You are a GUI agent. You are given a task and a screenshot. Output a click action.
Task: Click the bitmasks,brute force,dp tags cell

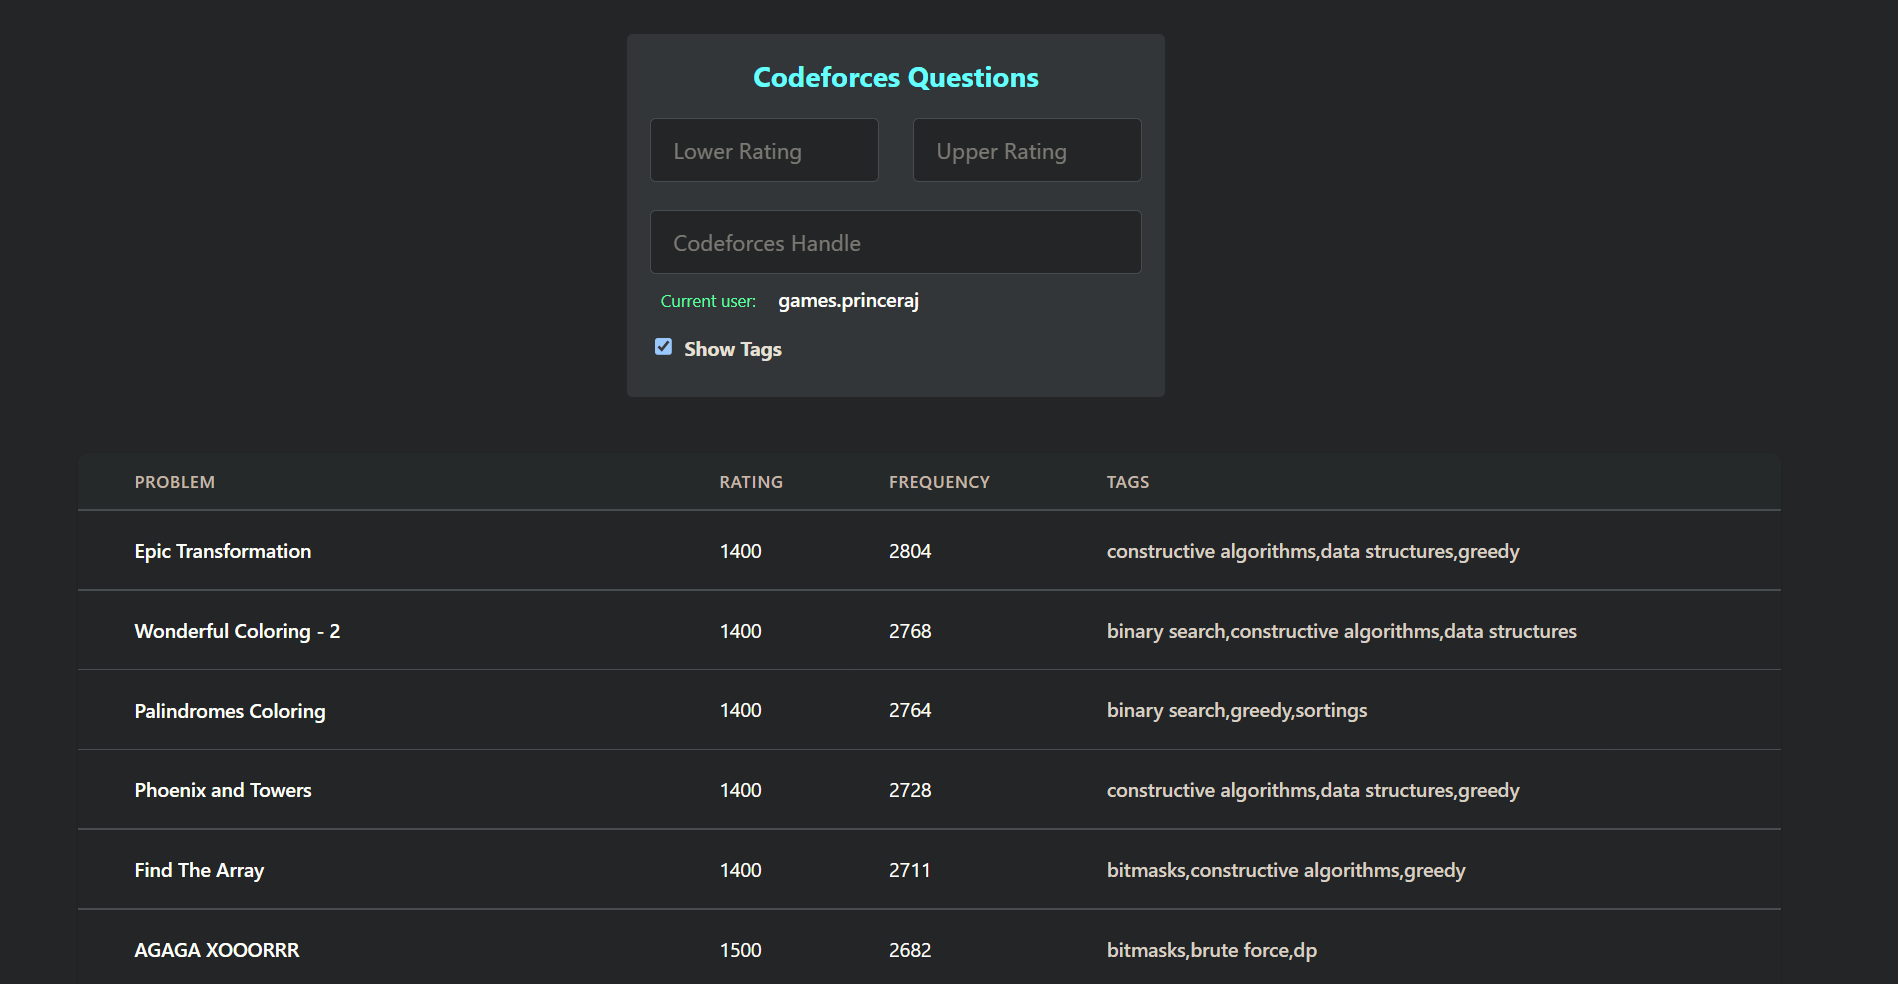click(1211, 950)
